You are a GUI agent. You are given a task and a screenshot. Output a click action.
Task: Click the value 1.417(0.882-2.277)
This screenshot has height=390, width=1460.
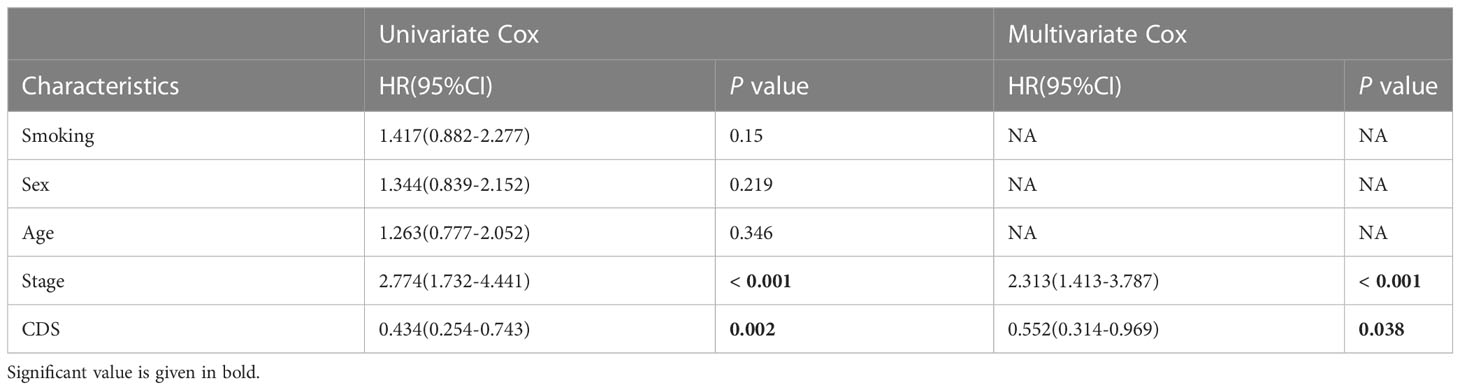tap(454, 137)
